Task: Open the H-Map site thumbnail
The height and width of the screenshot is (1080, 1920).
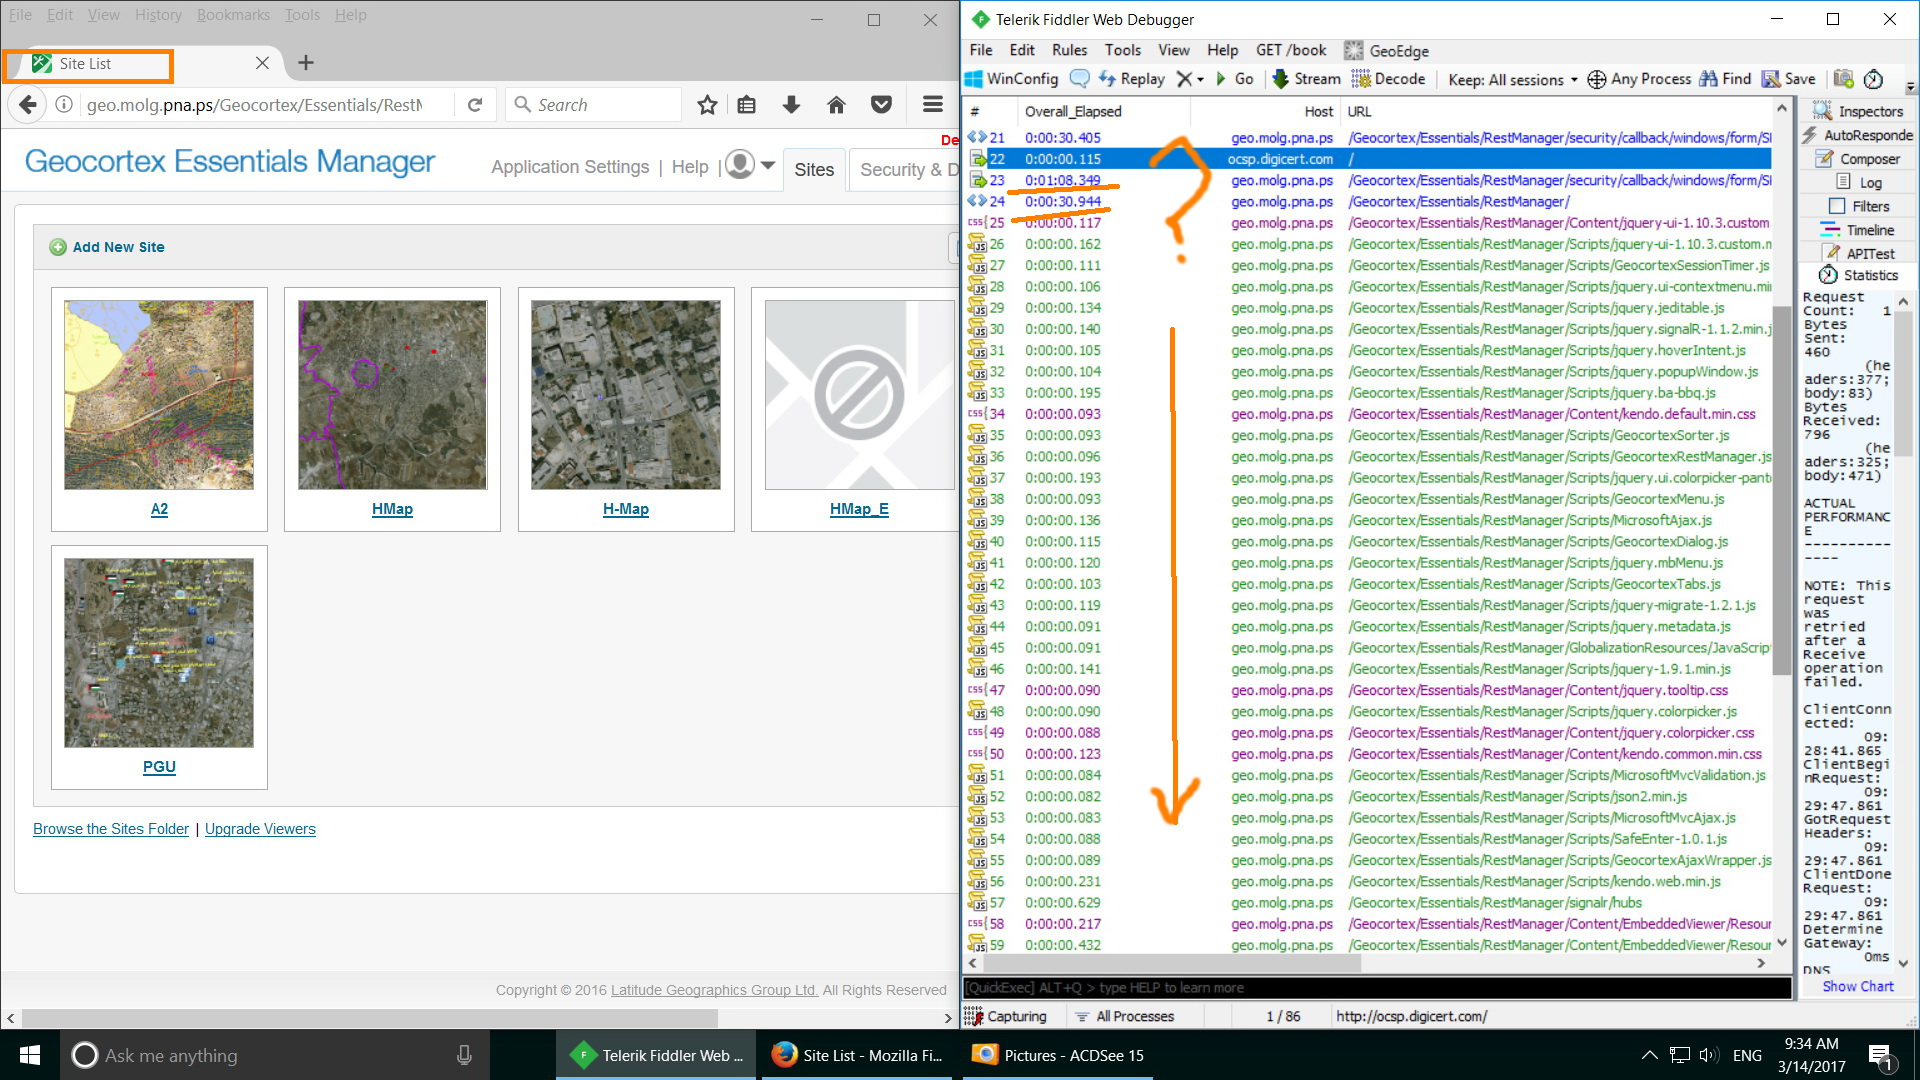Action: point(626,395)
